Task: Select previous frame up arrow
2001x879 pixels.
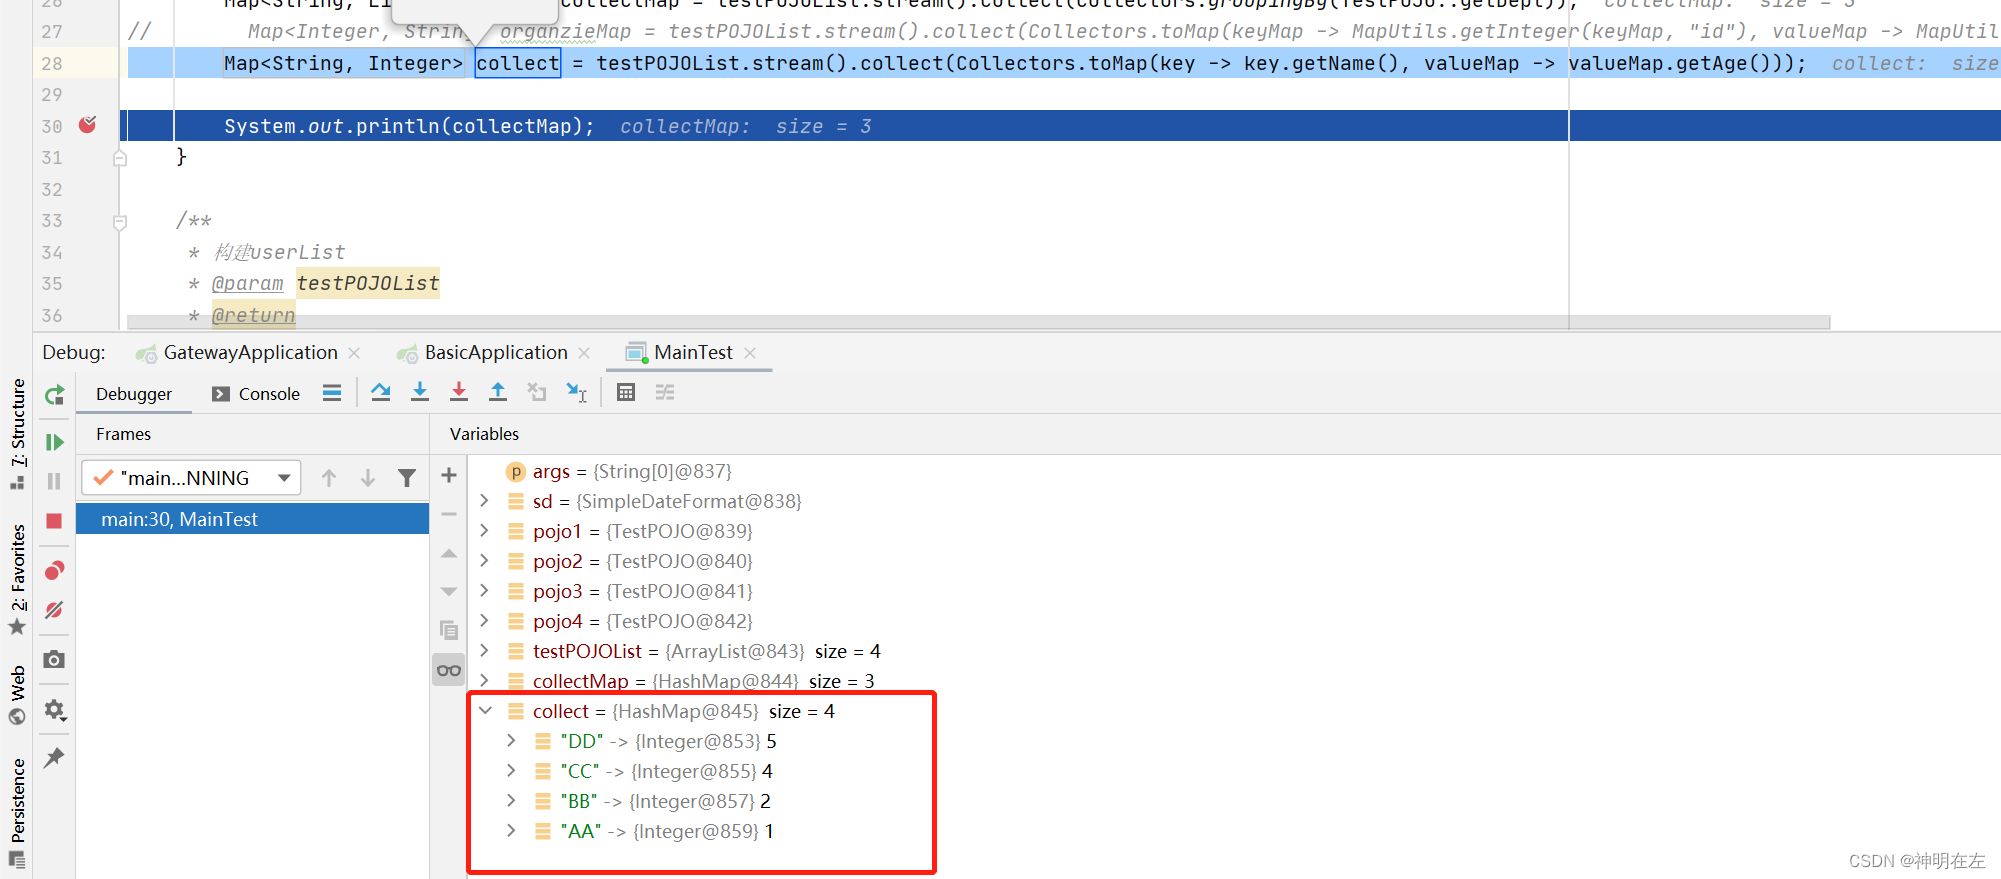Action: [x=329, y=478]
